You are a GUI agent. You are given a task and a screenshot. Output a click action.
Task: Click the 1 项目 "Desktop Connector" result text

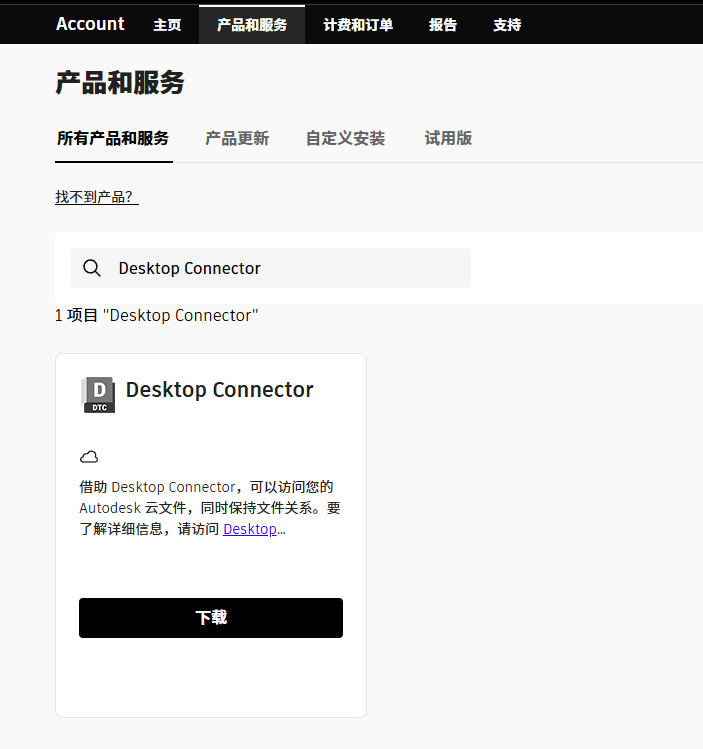(157, 316)
